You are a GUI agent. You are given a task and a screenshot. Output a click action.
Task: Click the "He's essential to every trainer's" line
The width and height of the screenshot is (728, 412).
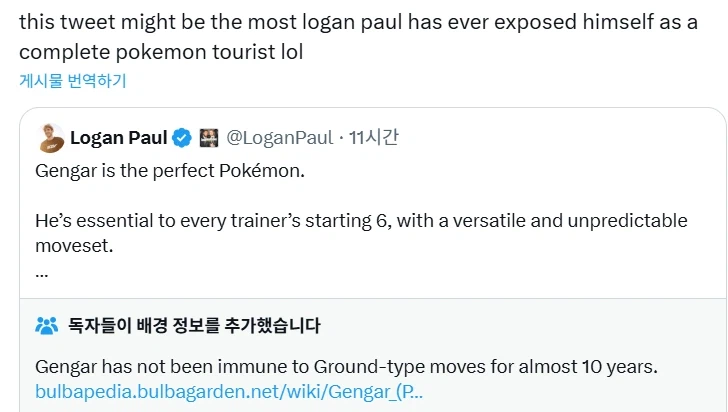click(200, 220)
